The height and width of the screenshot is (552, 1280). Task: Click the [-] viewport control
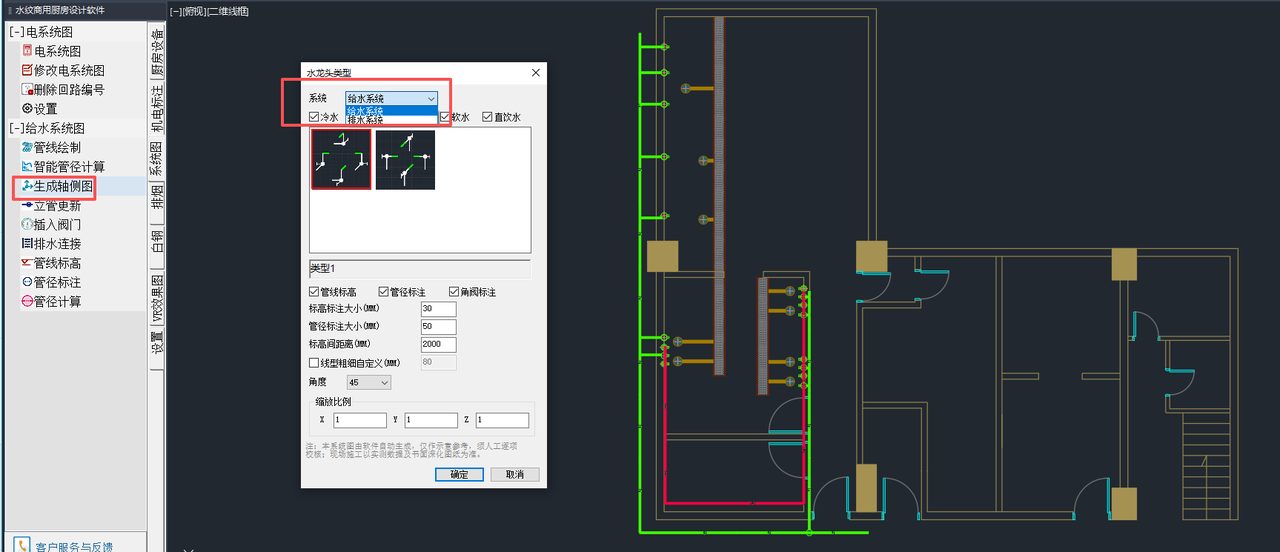click(x=174, y=11)
